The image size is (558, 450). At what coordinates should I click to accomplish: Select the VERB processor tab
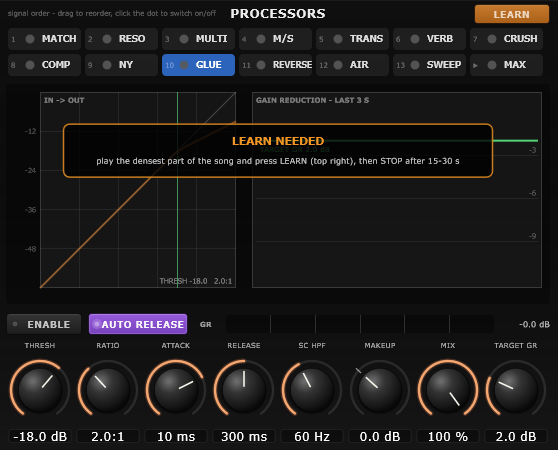430,39
